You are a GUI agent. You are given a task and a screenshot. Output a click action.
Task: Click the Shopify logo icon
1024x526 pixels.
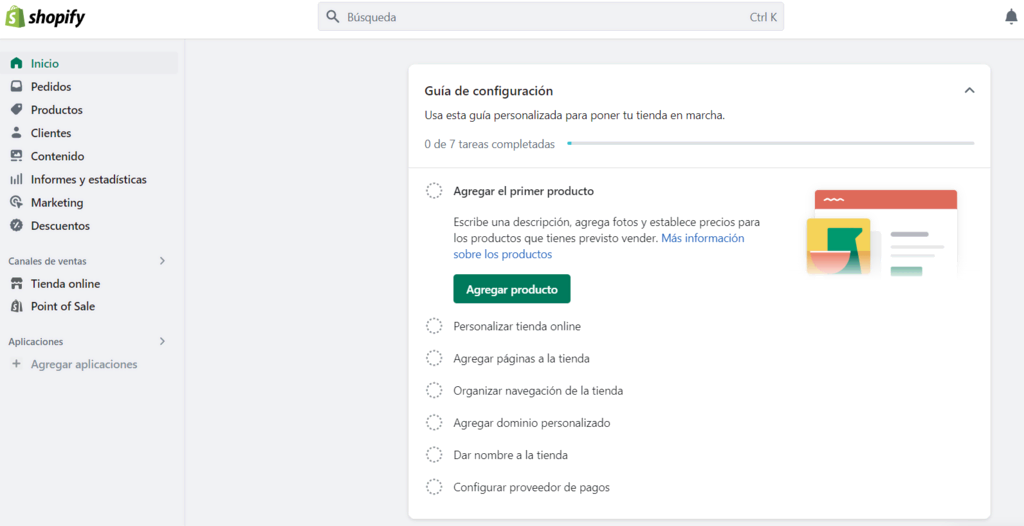click(15, 17)
